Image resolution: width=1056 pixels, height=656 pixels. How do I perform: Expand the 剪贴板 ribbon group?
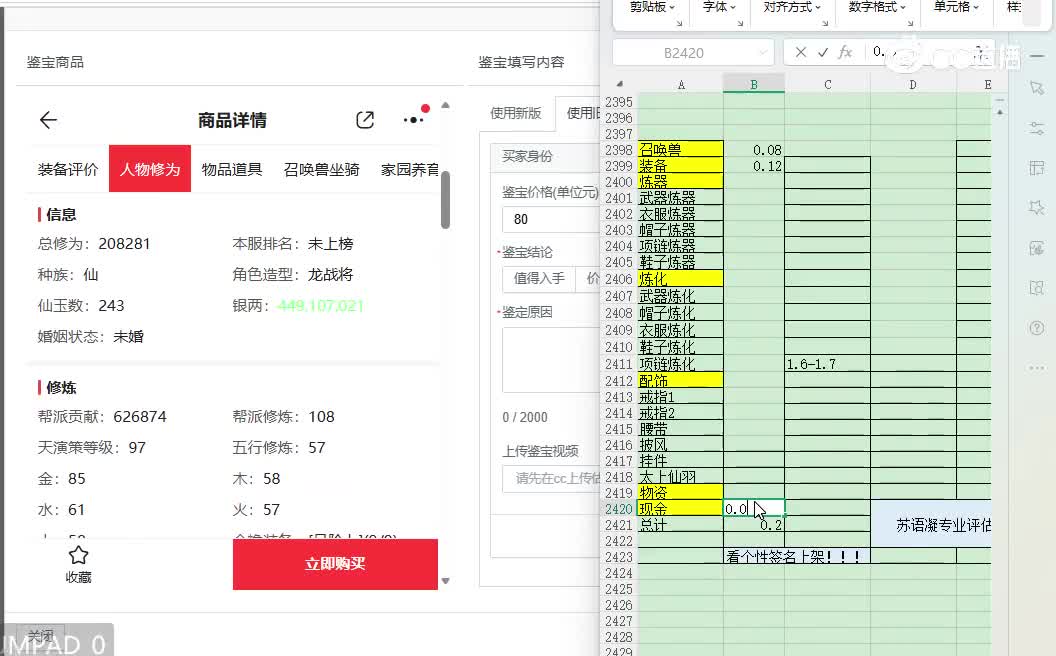[x=652, y=7]
